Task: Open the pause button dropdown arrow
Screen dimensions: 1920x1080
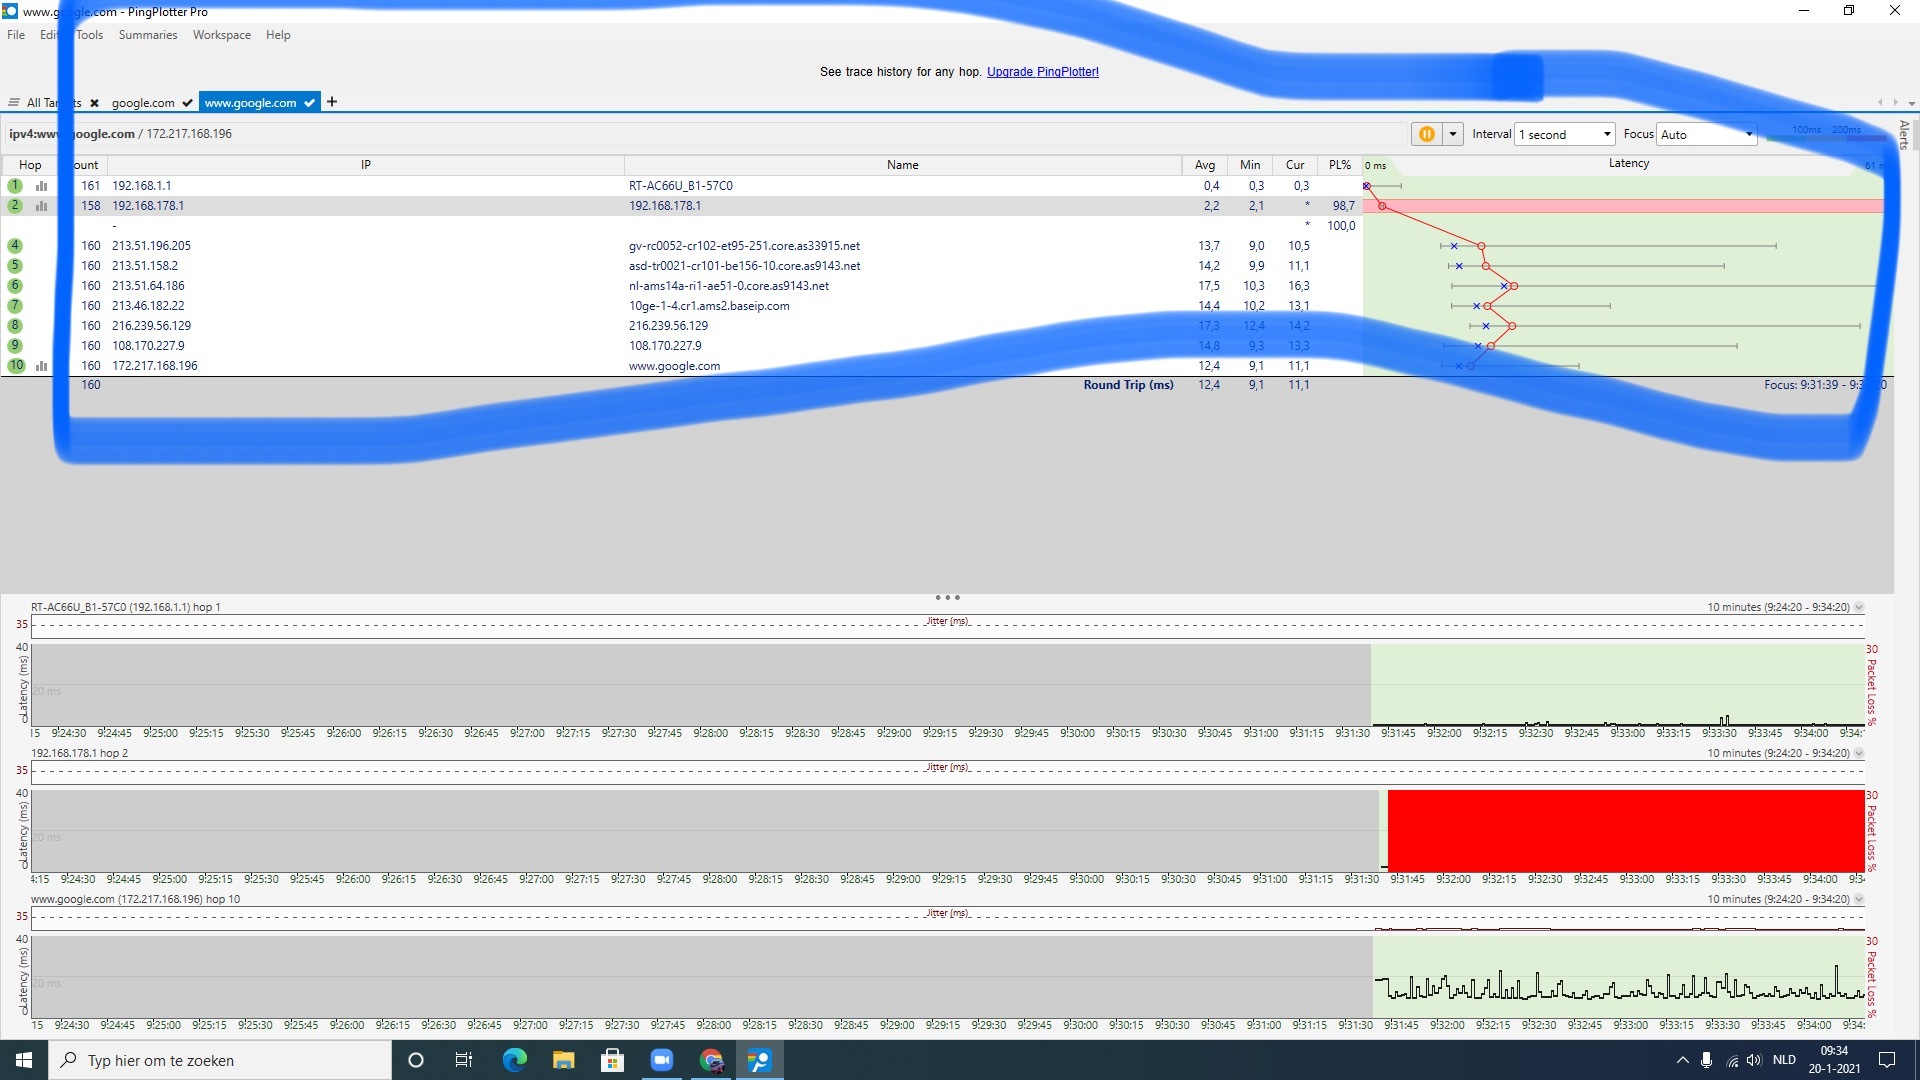Action: 1453,134
